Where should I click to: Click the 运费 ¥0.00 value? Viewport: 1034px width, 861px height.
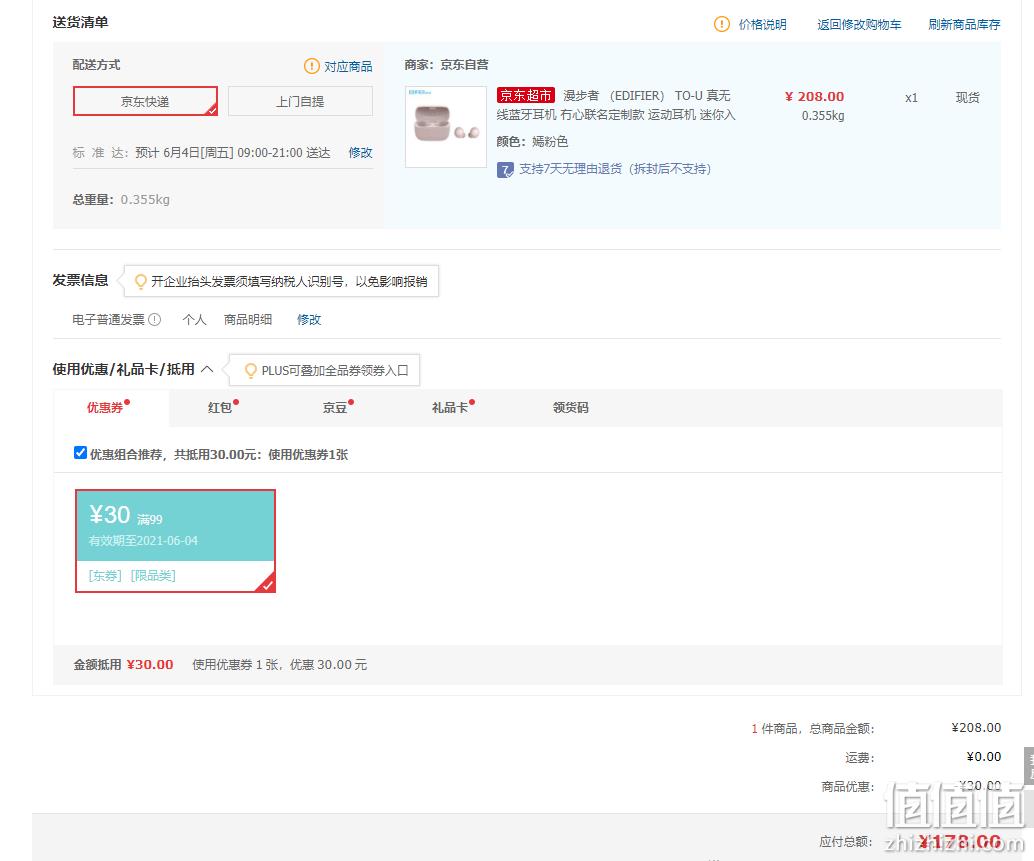point(983,757)
